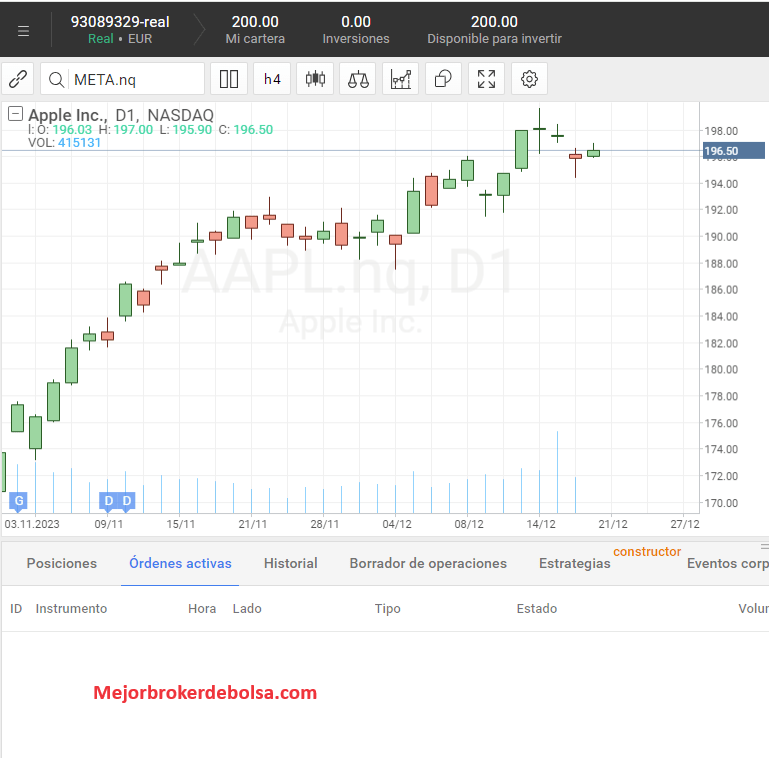Open the chart indicators icon

tap(401, 78)
